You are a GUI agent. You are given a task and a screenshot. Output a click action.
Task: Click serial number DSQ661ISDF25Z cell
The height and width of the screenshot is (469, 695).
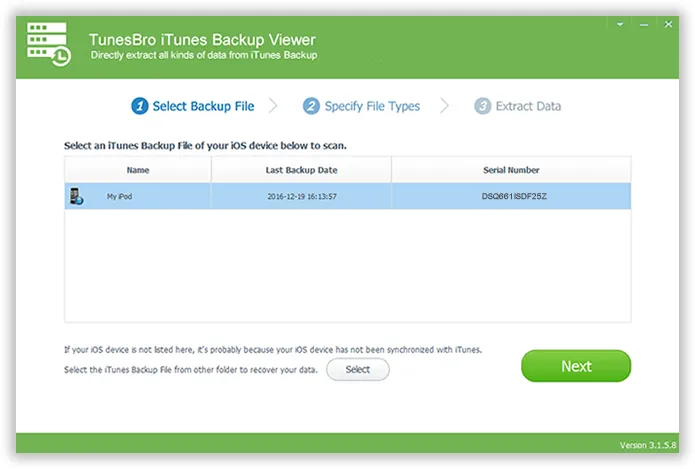[x=510, y=197]
